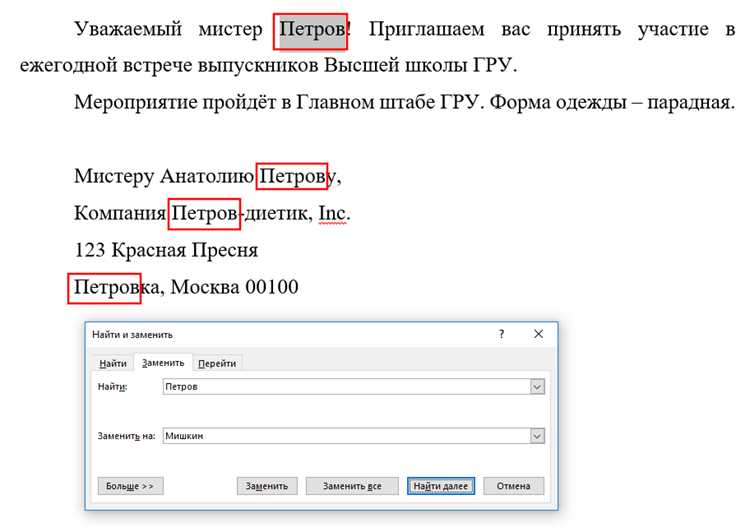Expand the Найти field dropdown arrow
This screenshot has height=532, width=750.
537,387
